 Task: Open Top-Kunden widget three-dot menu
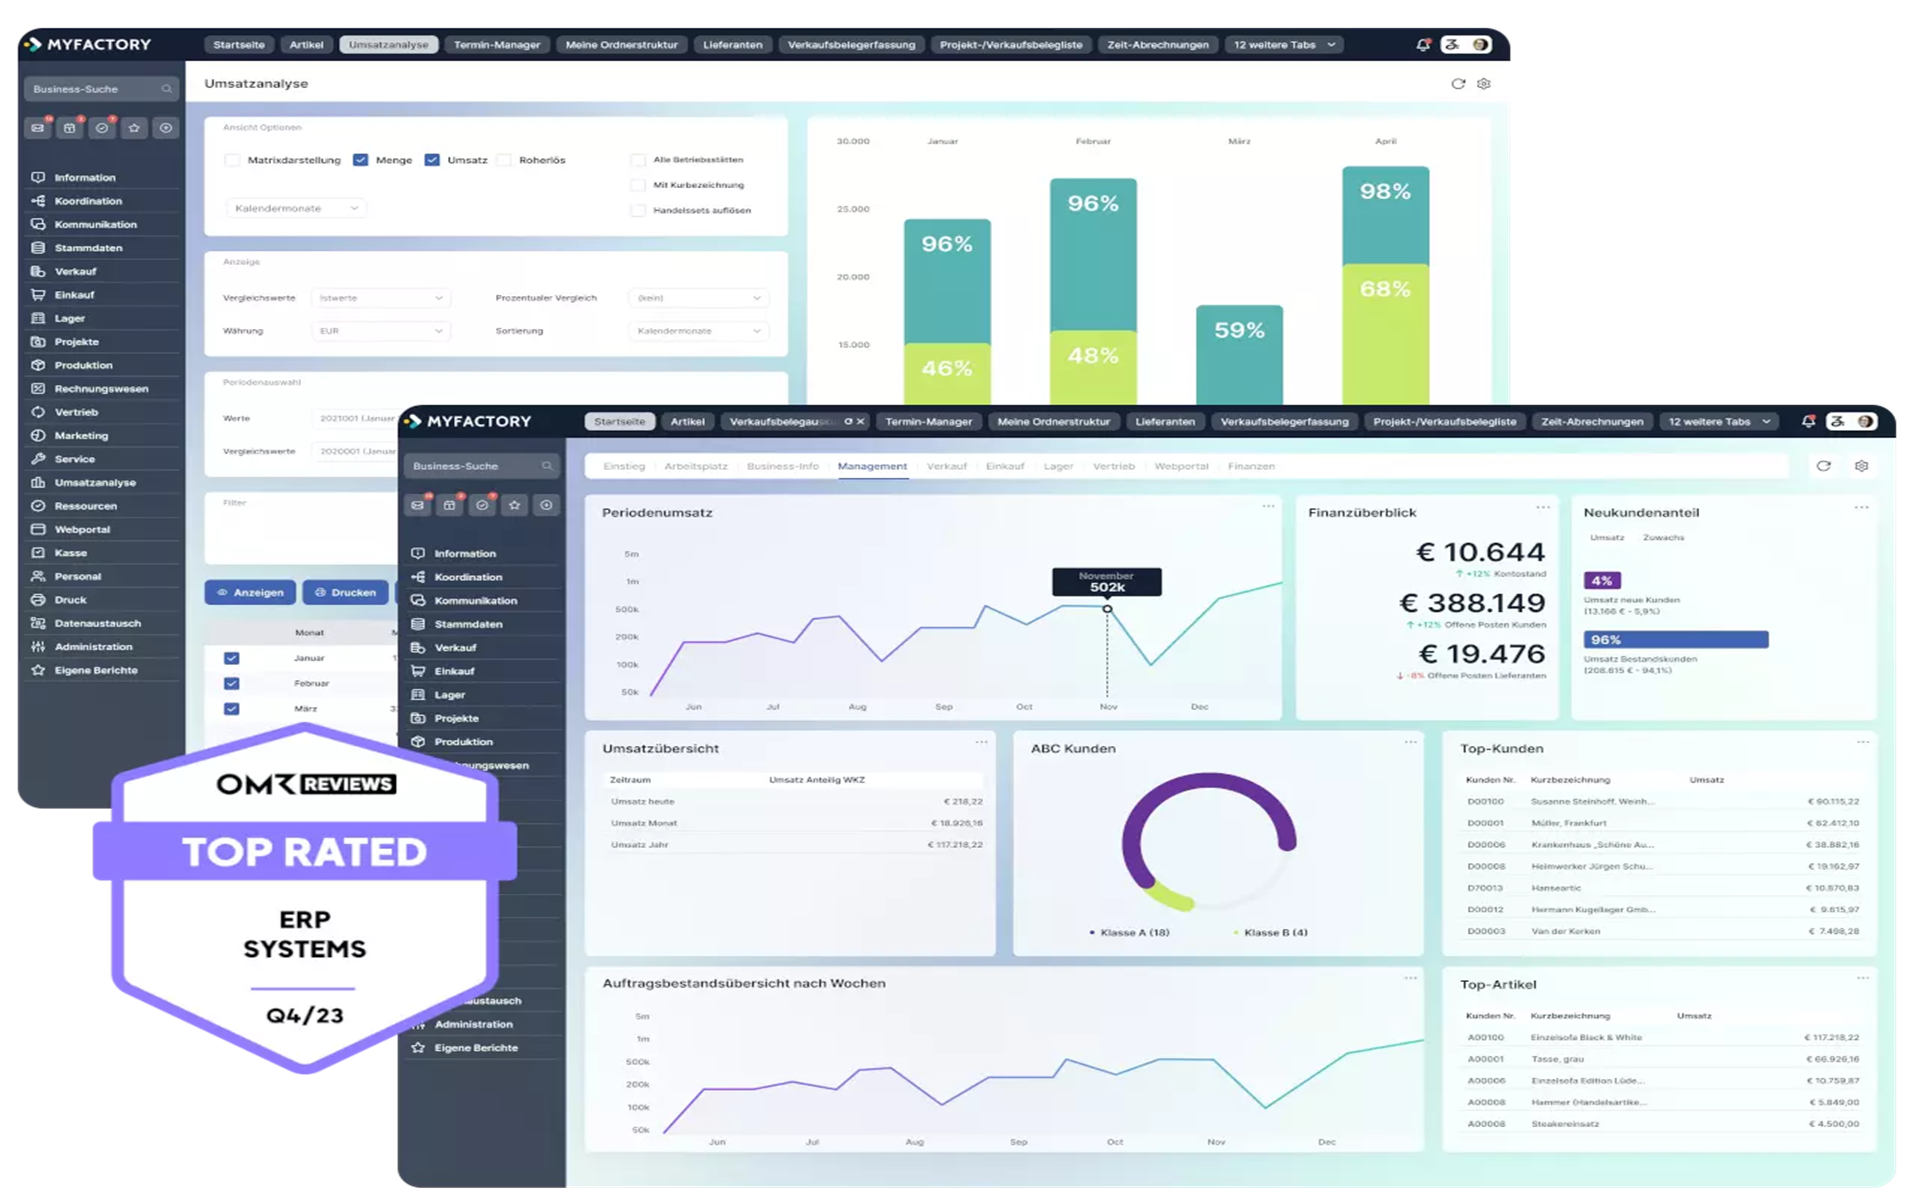tap(1862, 742)
